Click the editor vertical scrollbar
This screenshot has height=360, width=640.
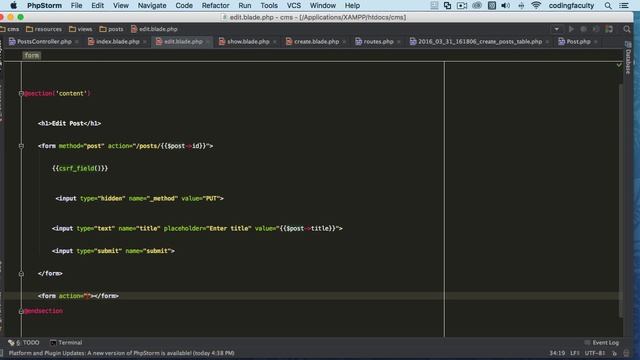point(621,200)
